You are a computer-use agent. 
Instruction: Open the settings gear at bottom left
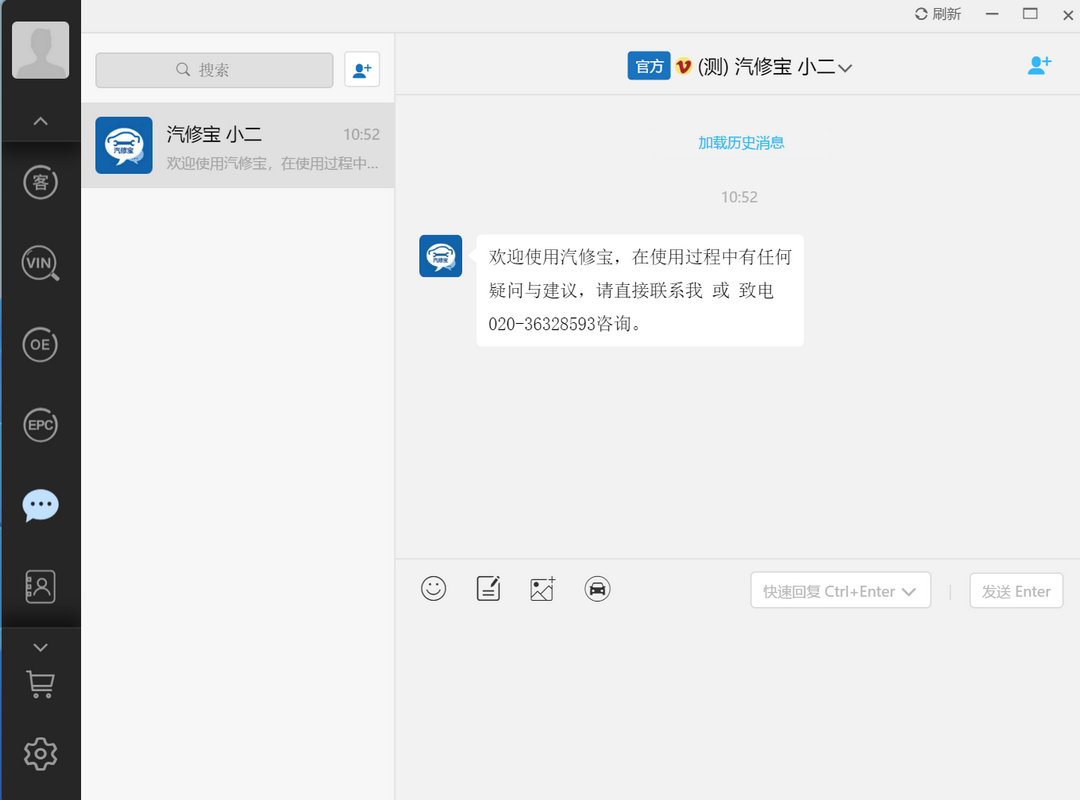(40, 753)
